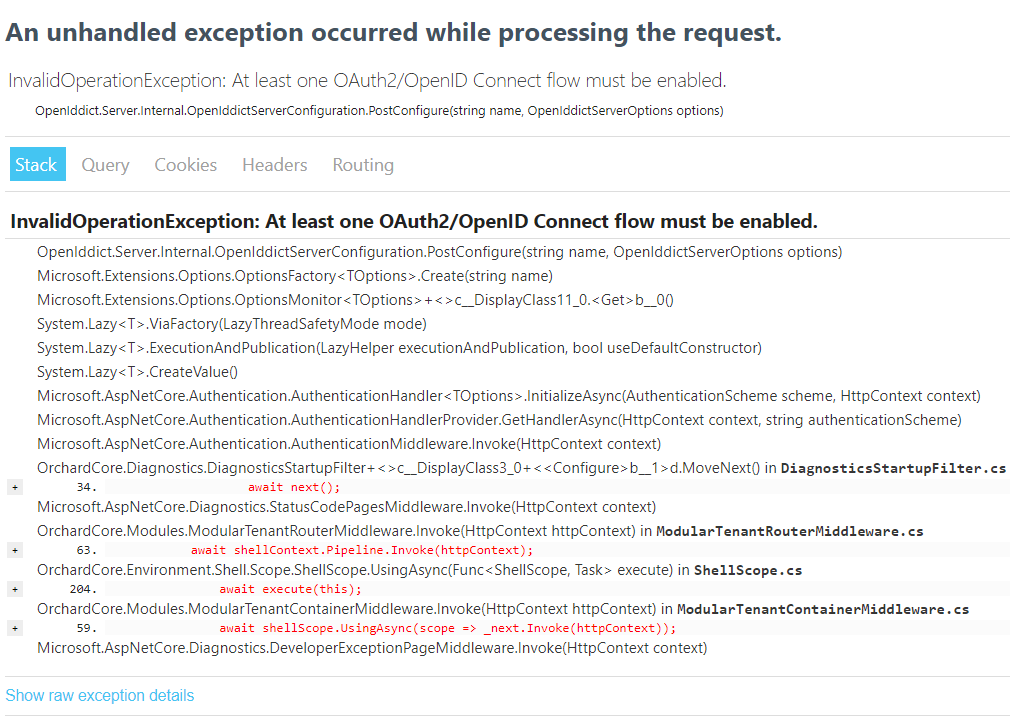Expand context for ModularTenantRouterMiddleware.cs line 63

[x=14, y=550]
